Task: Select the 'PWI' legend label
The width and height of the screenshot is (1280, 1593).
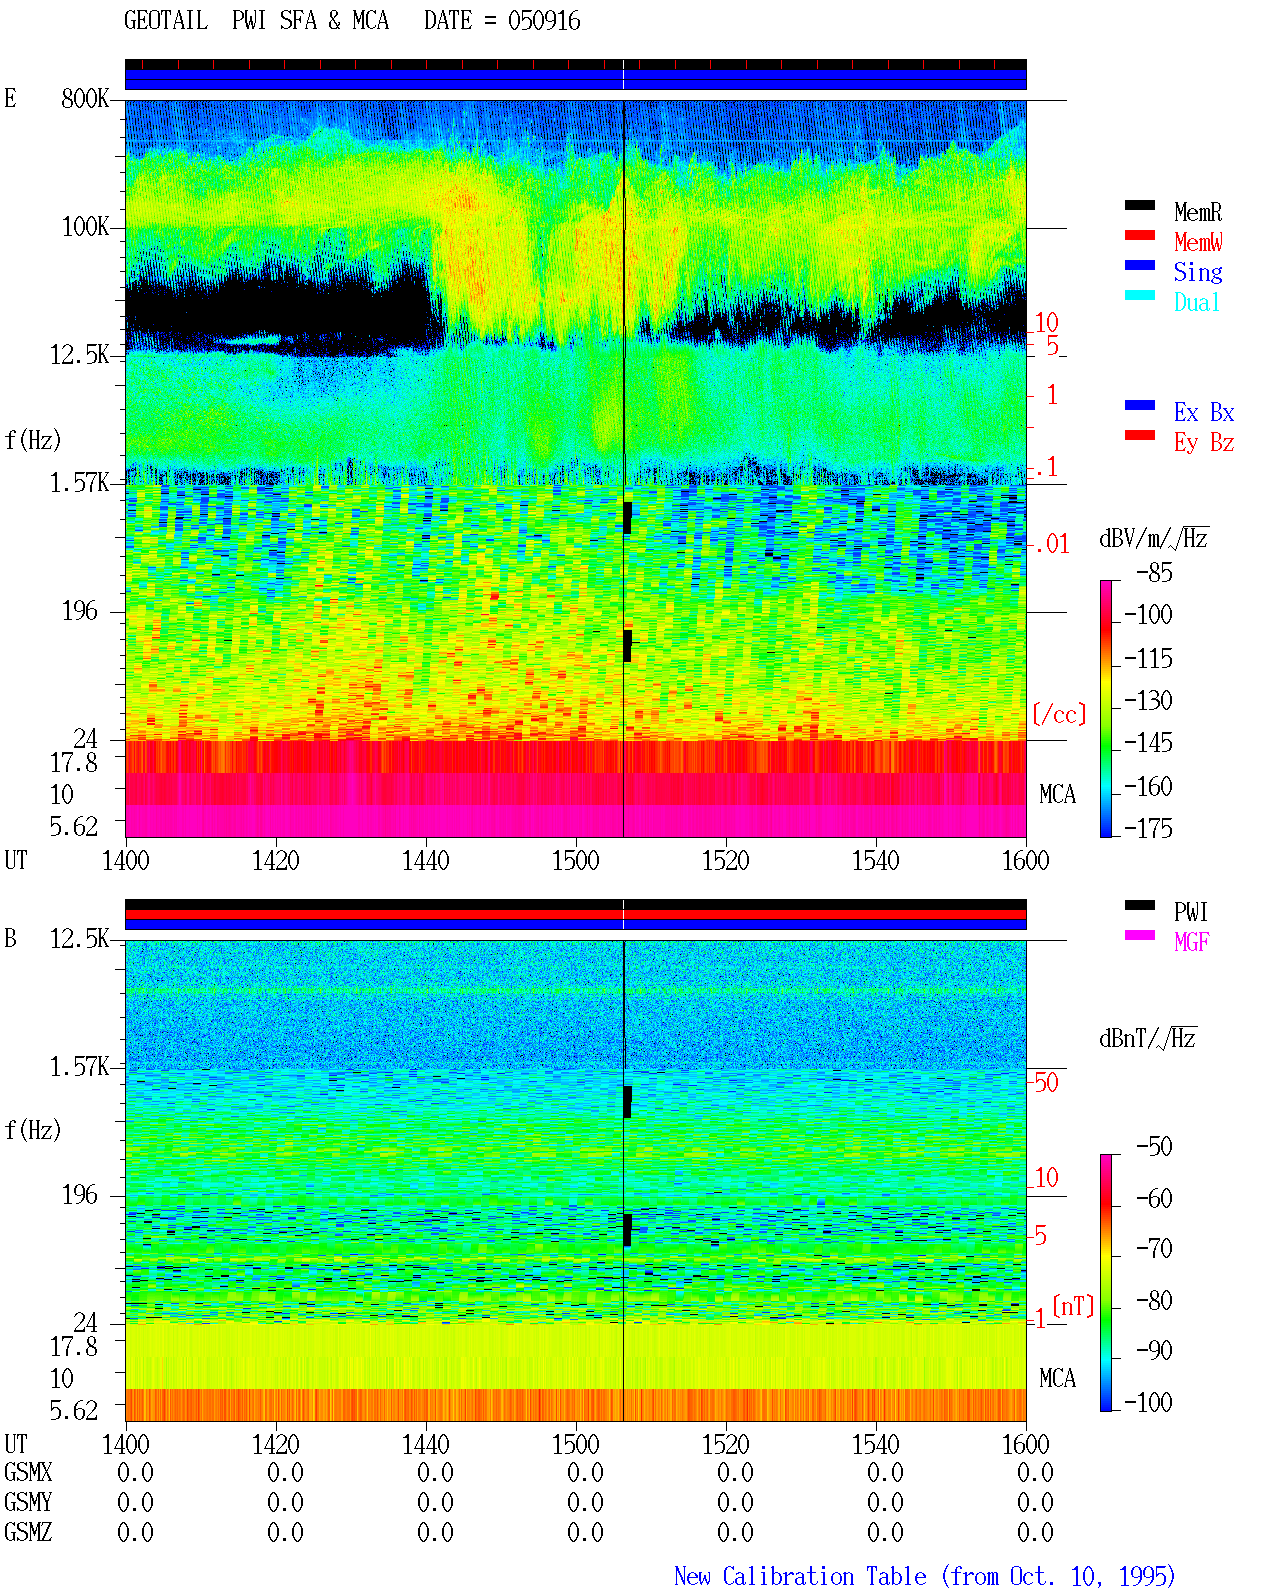Action: (1191, 912)
